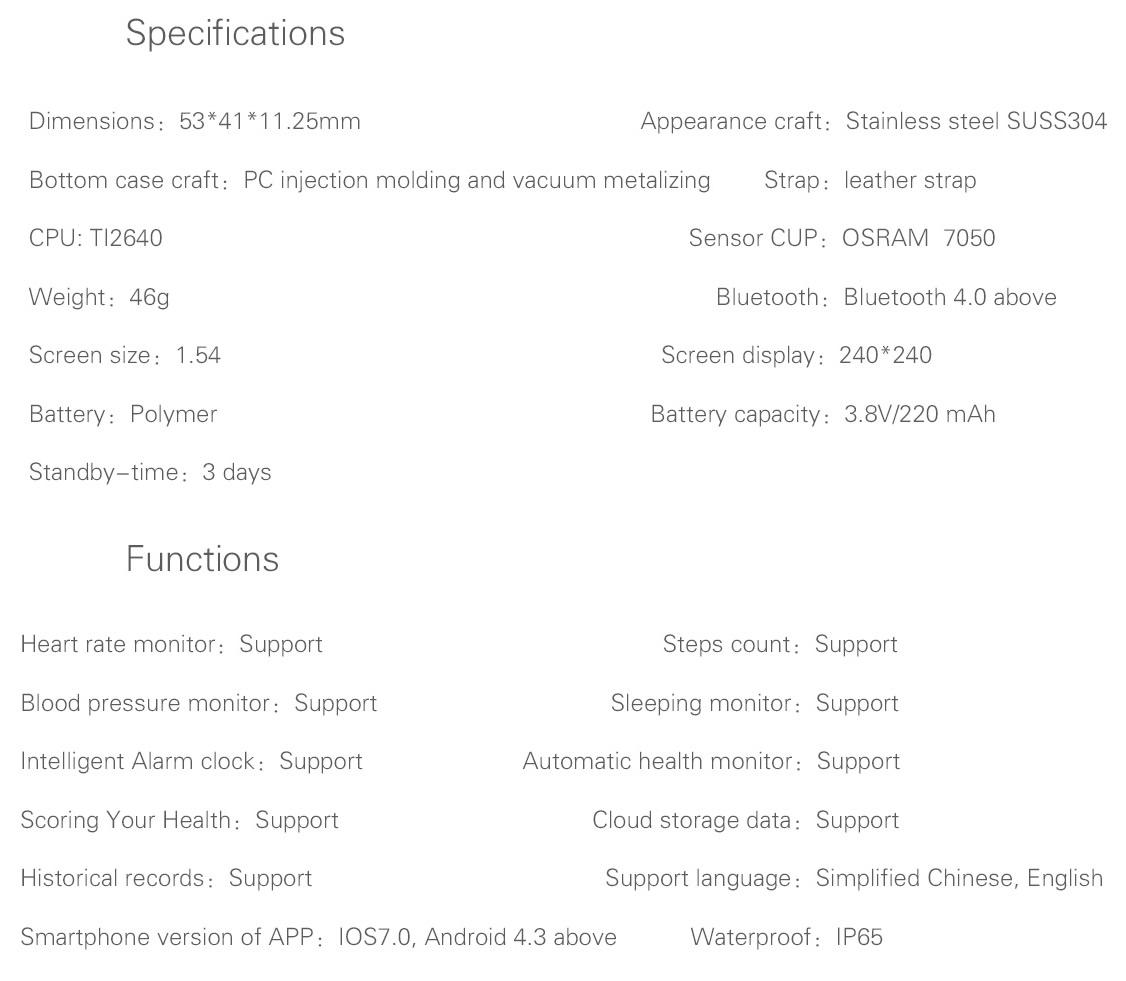
Task: Click the Weight 46g entry
Action: click(x=99, y=297)
